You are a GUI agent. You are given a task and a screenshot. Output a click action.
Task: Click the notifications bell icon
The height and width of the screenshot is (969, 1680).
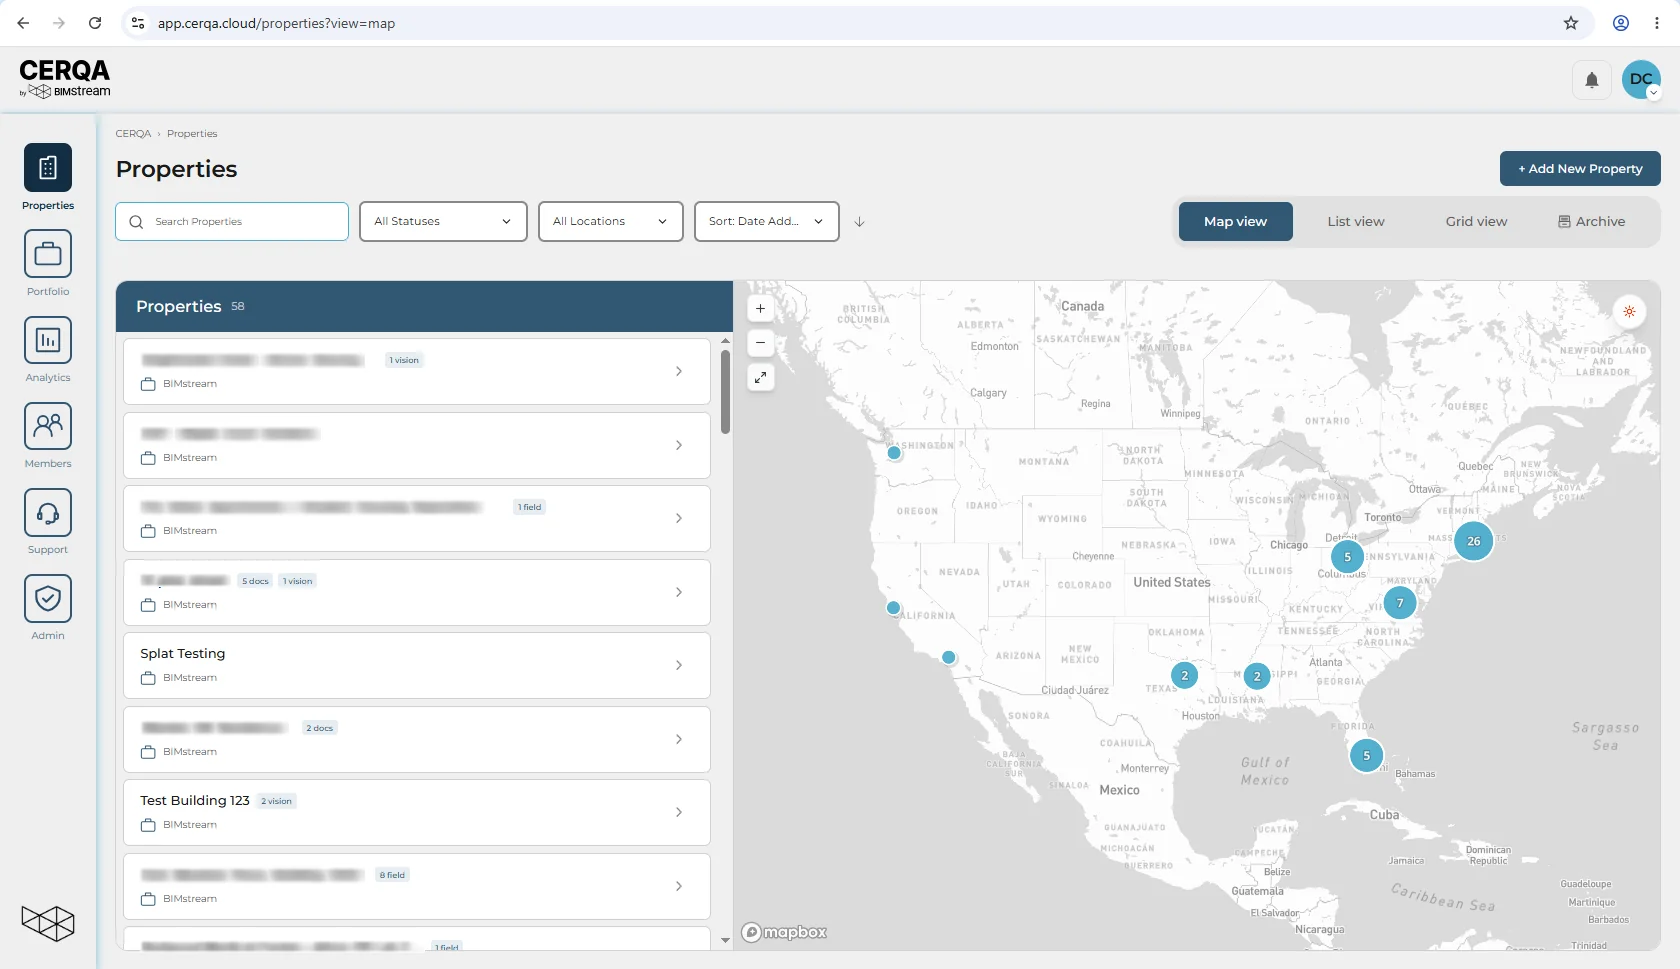tap(1592, 80)
